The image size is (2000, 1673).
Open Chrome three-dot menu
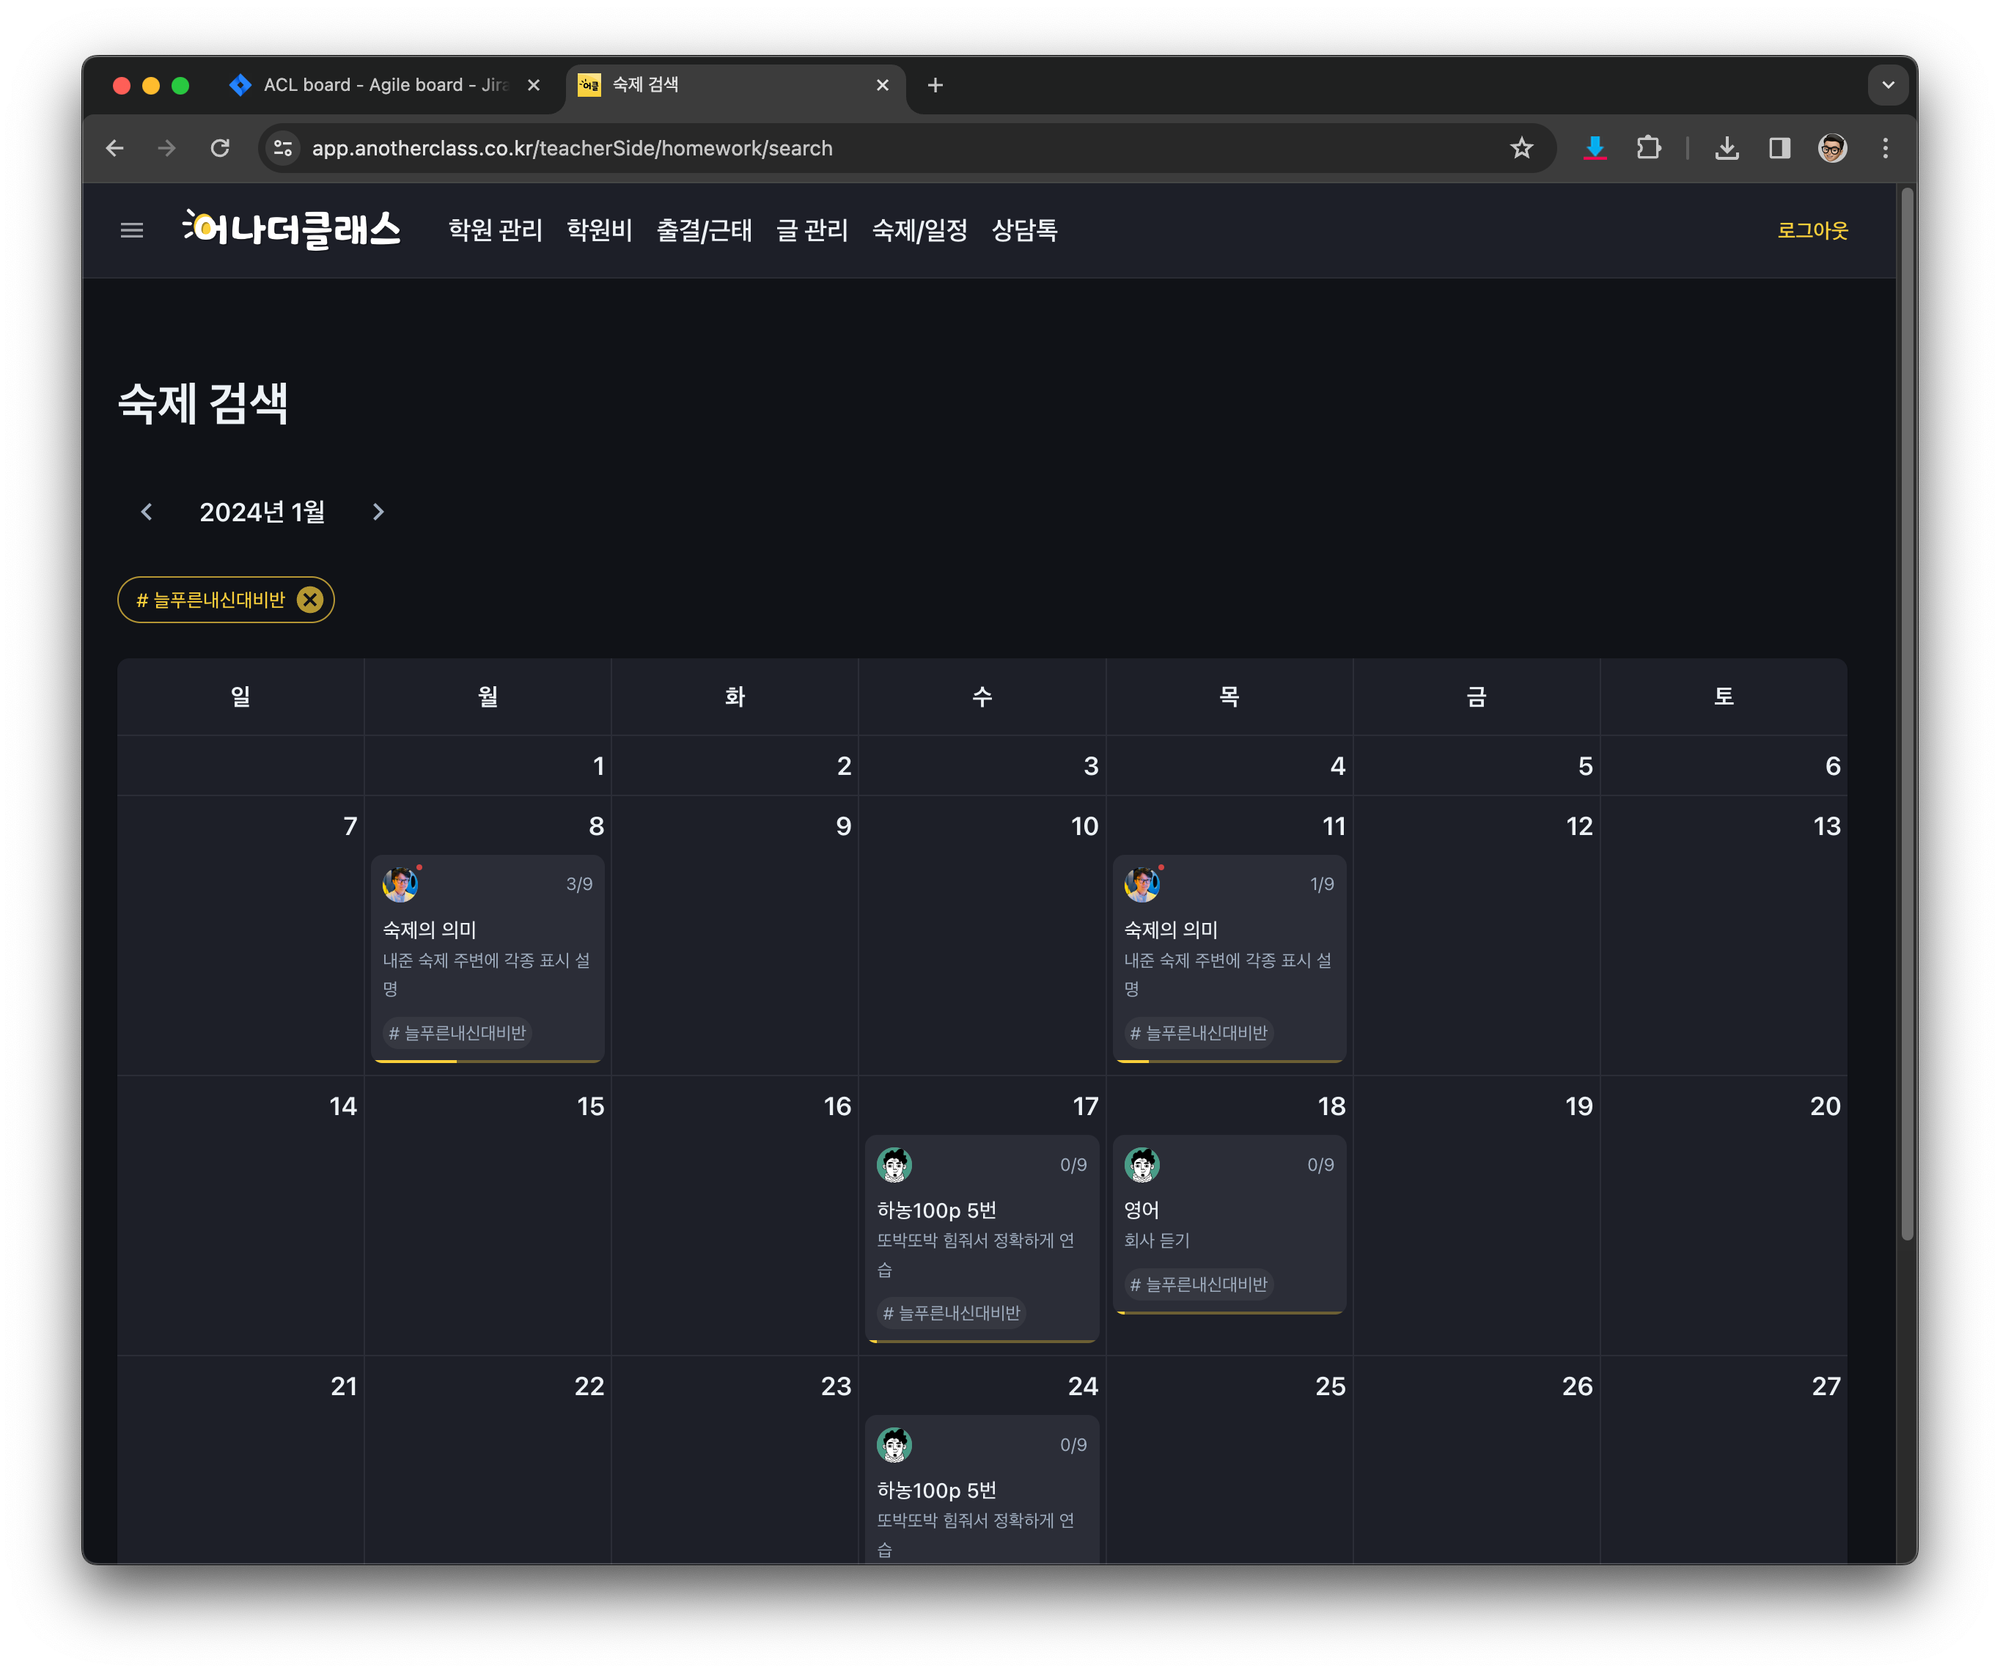[x=1885, y=148]
